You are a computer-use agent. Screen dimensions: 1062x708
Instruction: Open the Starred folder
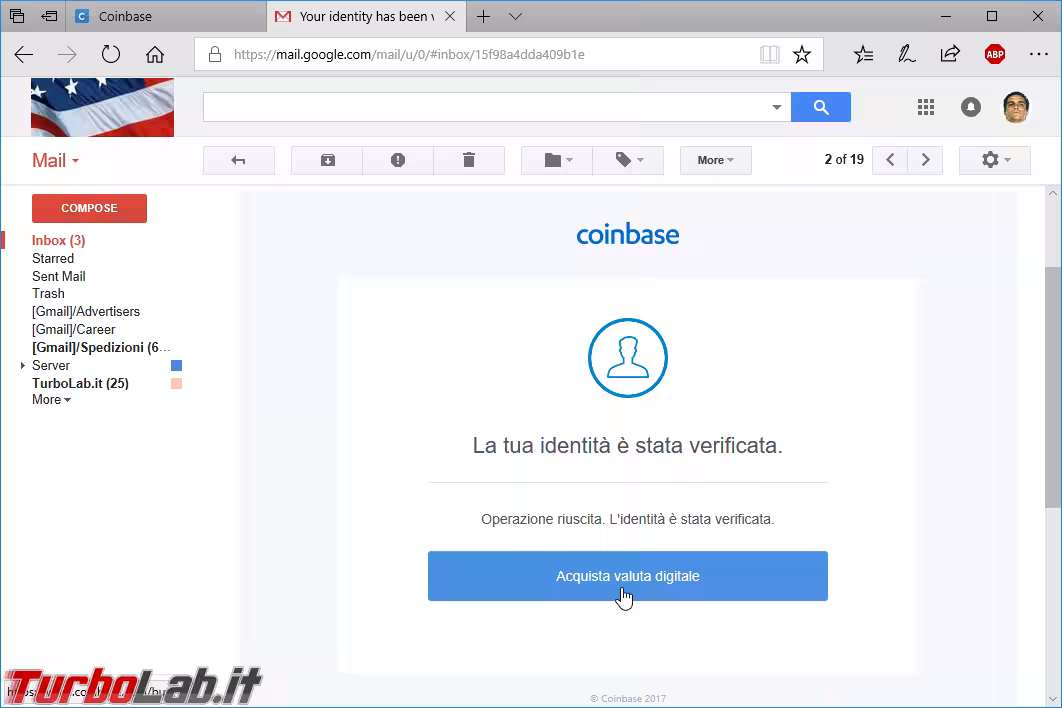(x=53, y=258)
